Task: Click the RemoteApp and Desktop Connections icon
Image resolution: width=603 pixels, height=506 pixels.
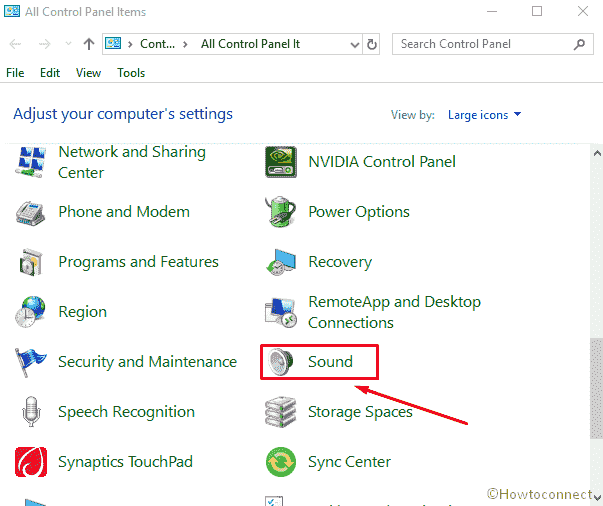Action: click(x=281, y=312)
